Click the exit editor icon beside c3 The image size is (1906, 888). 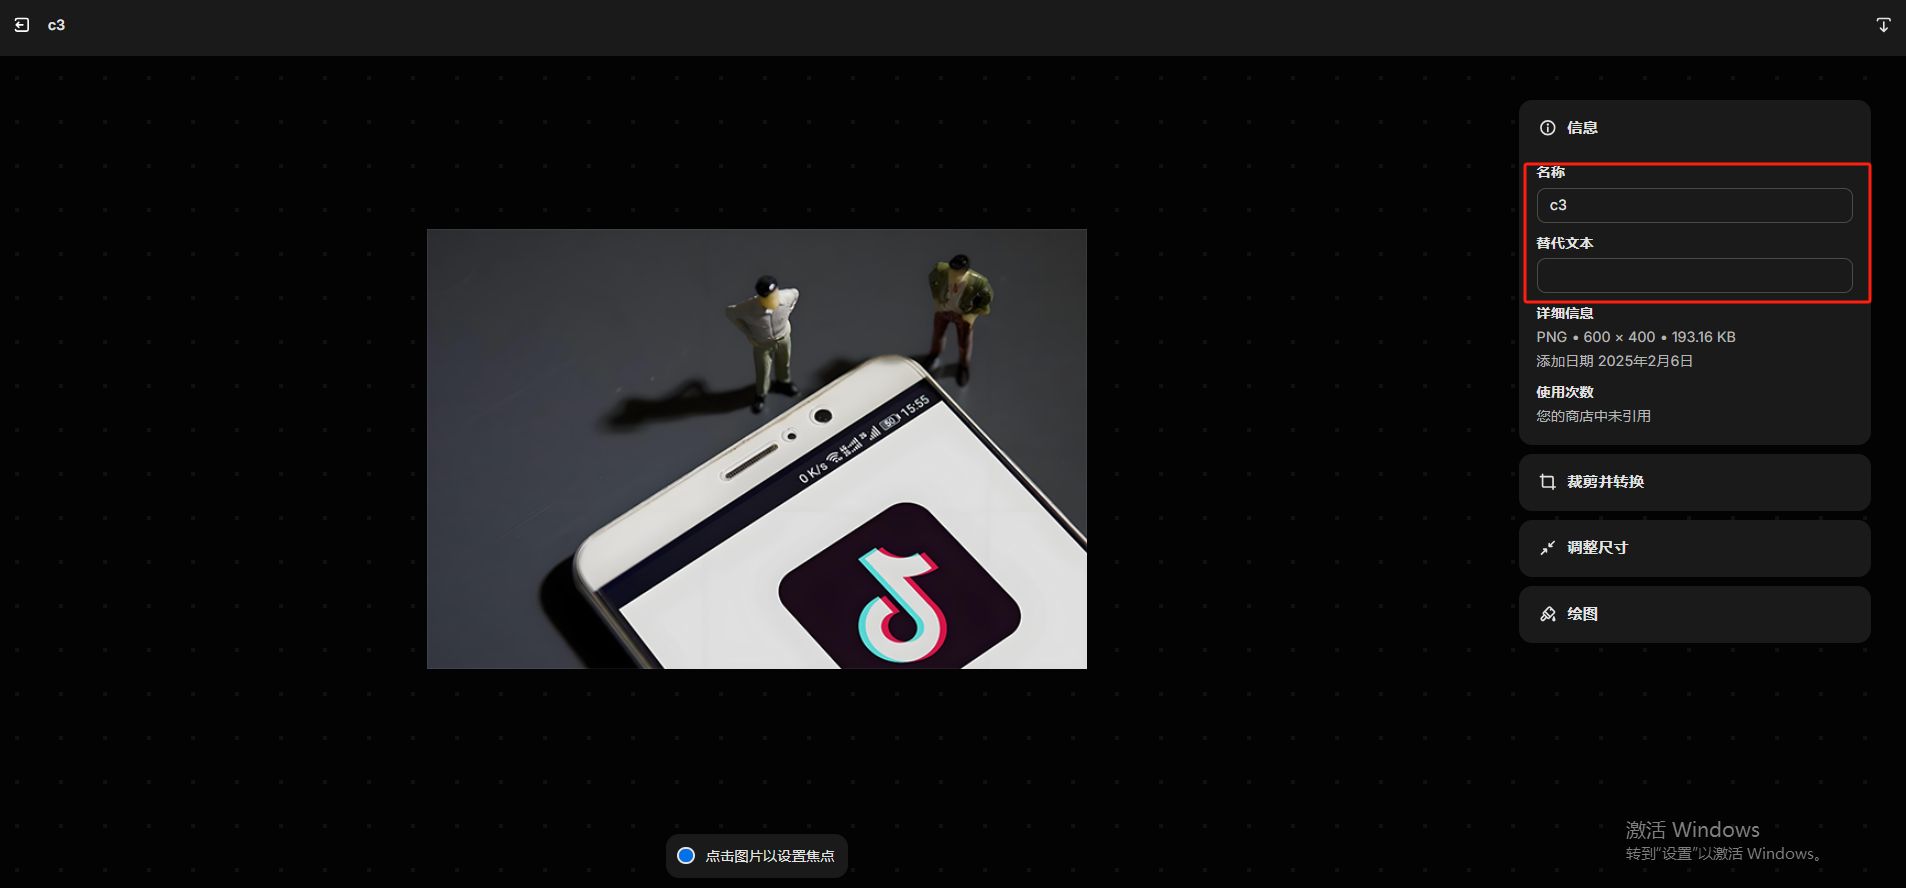[x=22, y=25]
